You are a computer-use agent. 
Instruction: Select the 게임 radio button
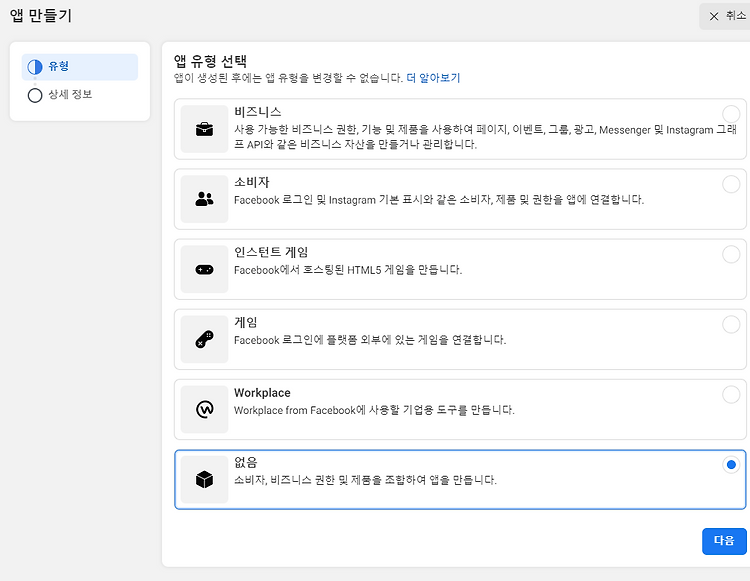pos(731,325)
